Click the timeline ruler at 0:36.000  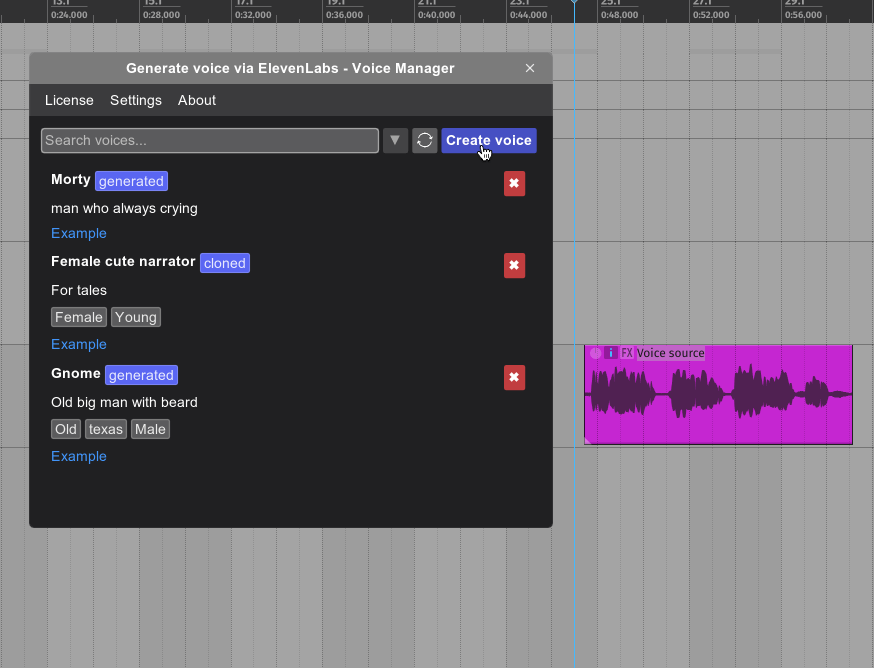pos(344,15)
